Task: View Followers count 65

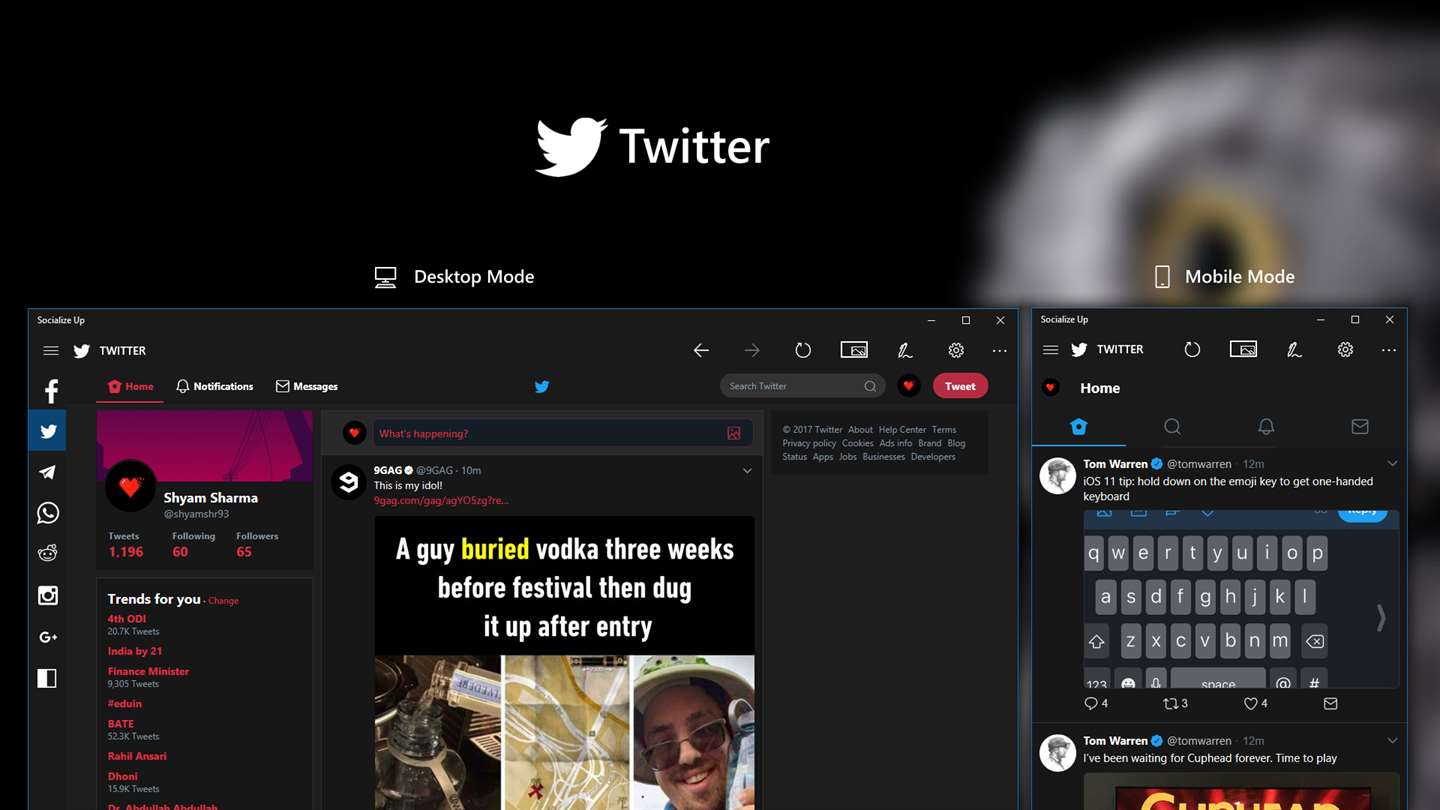Action: [244, 552]
